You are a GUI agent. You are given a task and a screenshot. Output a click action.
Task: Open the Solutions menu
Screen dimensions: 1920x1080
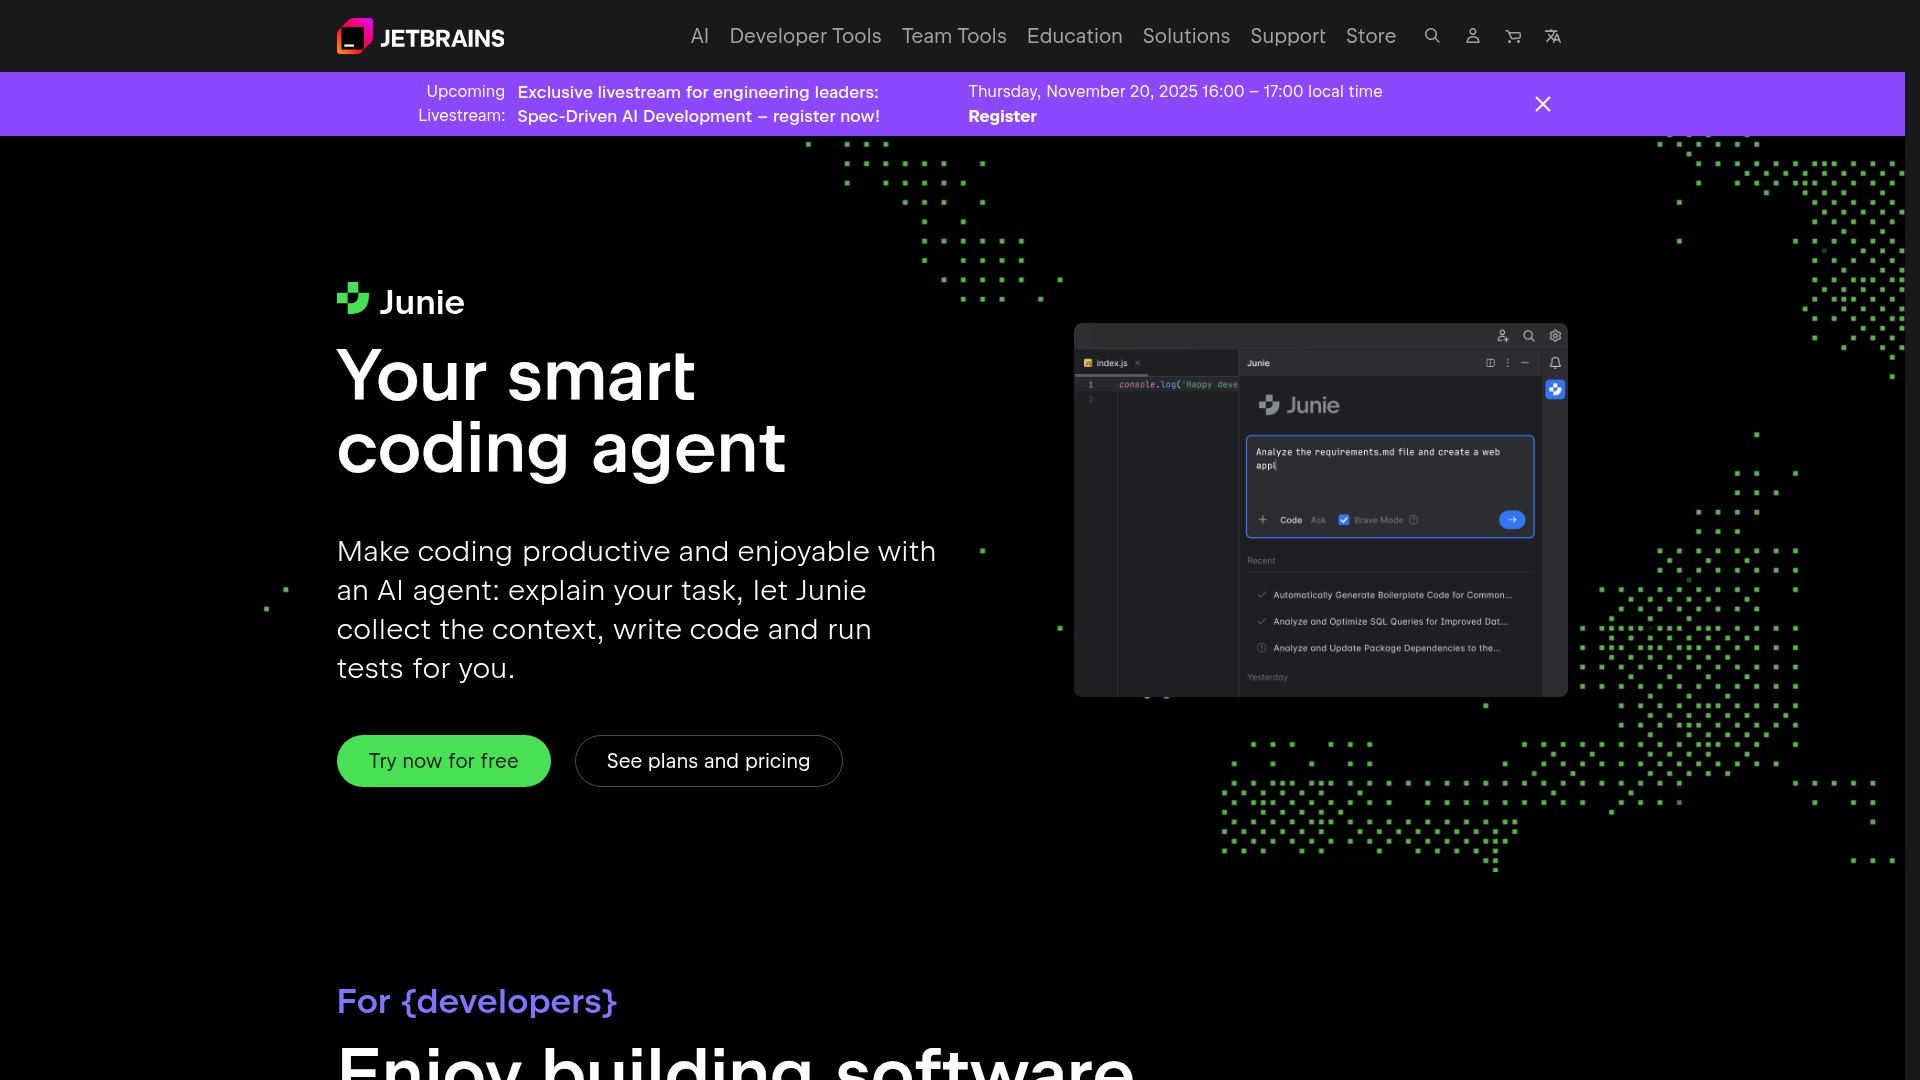[x=1186, y=36]
